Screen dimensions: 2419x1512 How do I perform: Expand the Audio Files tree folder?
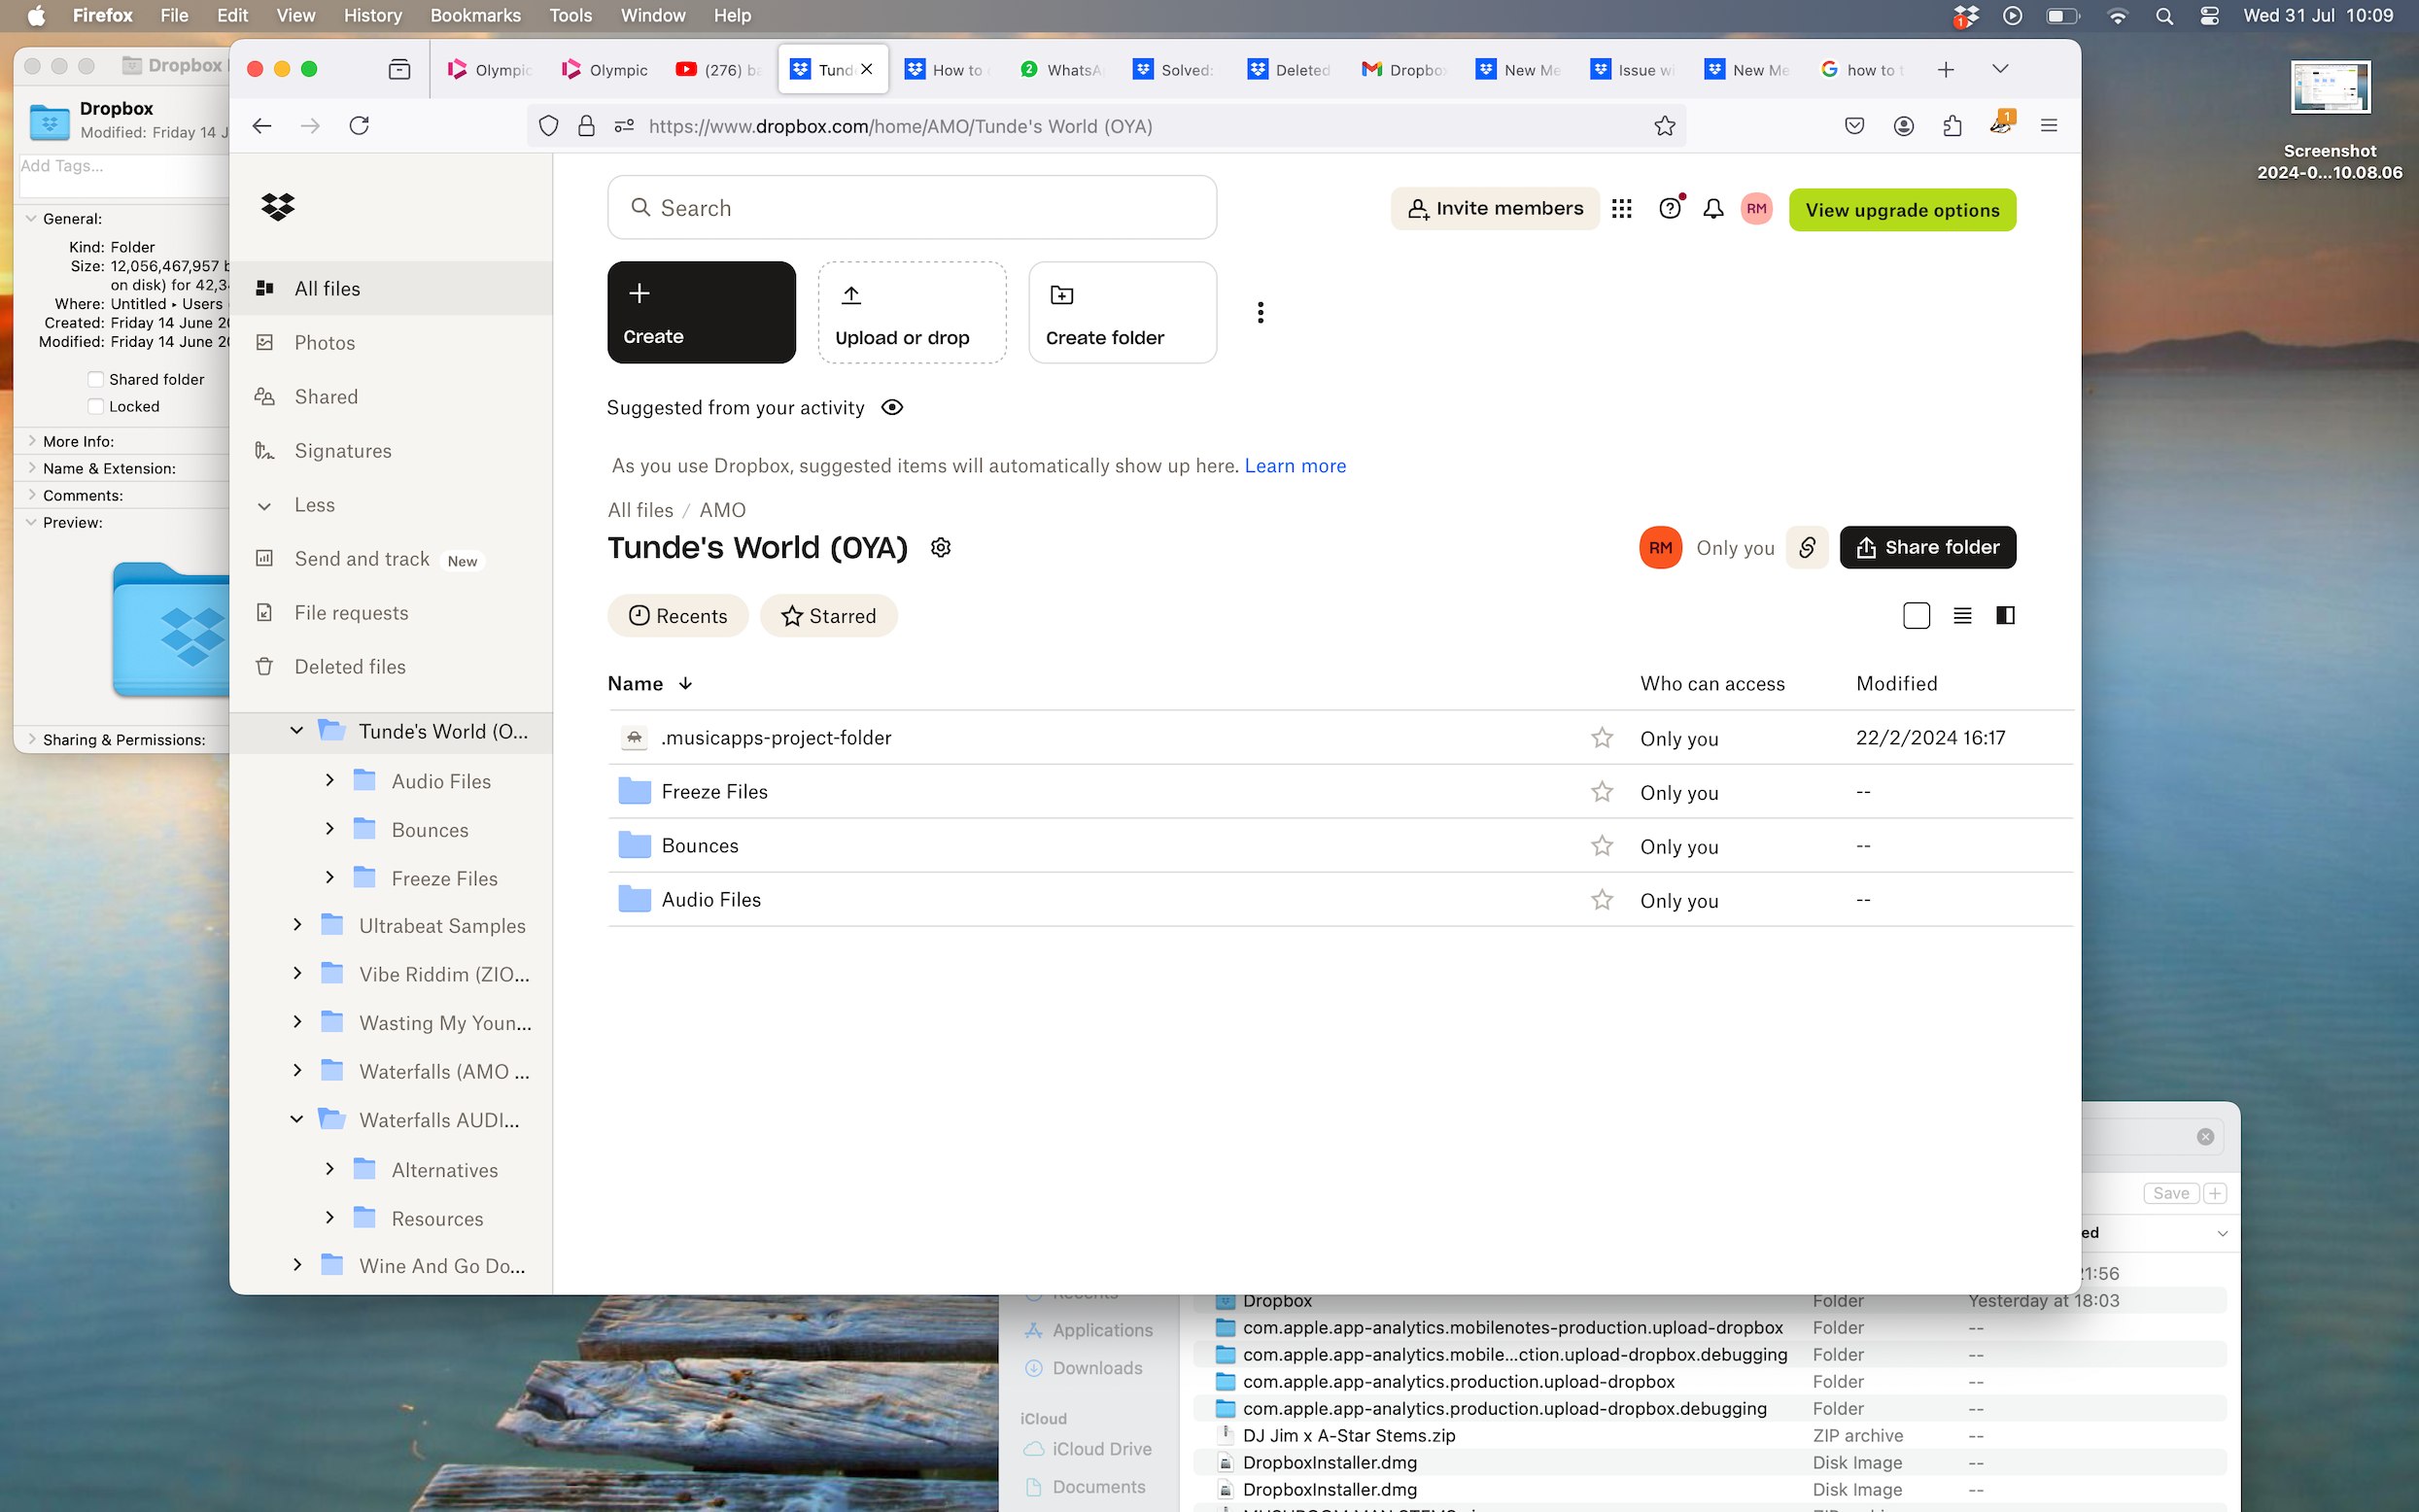point(330,780)
